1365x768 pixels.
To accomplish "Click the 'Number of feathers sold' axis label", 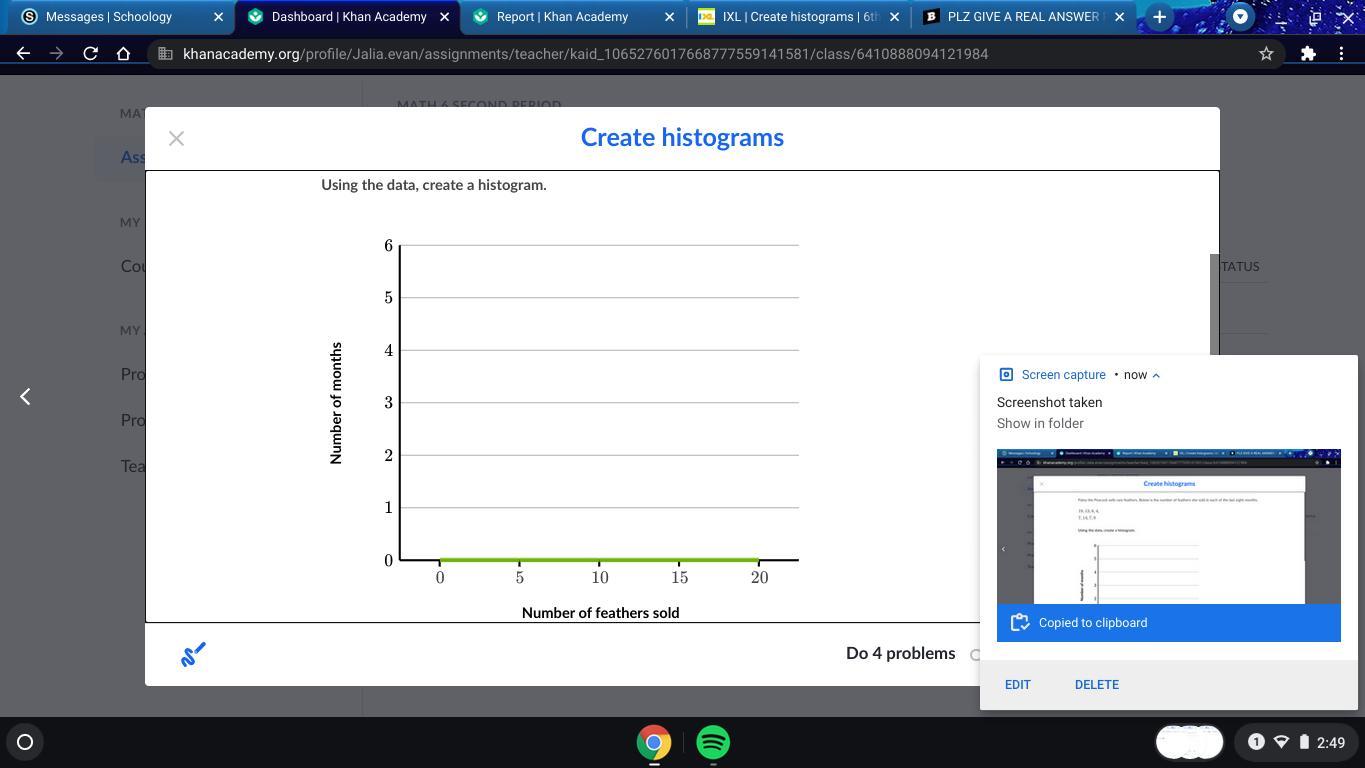I will coord(600,613).
